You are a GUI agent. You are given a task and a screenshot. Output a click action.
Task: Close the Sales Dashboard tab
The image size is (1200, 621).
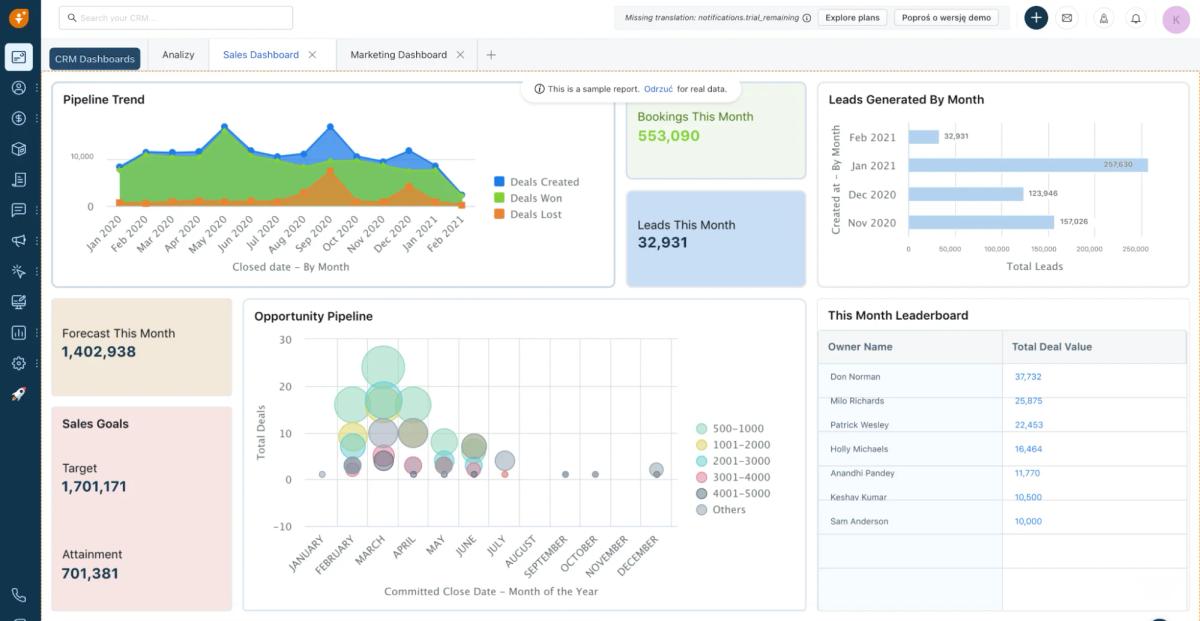click(312, 55)
